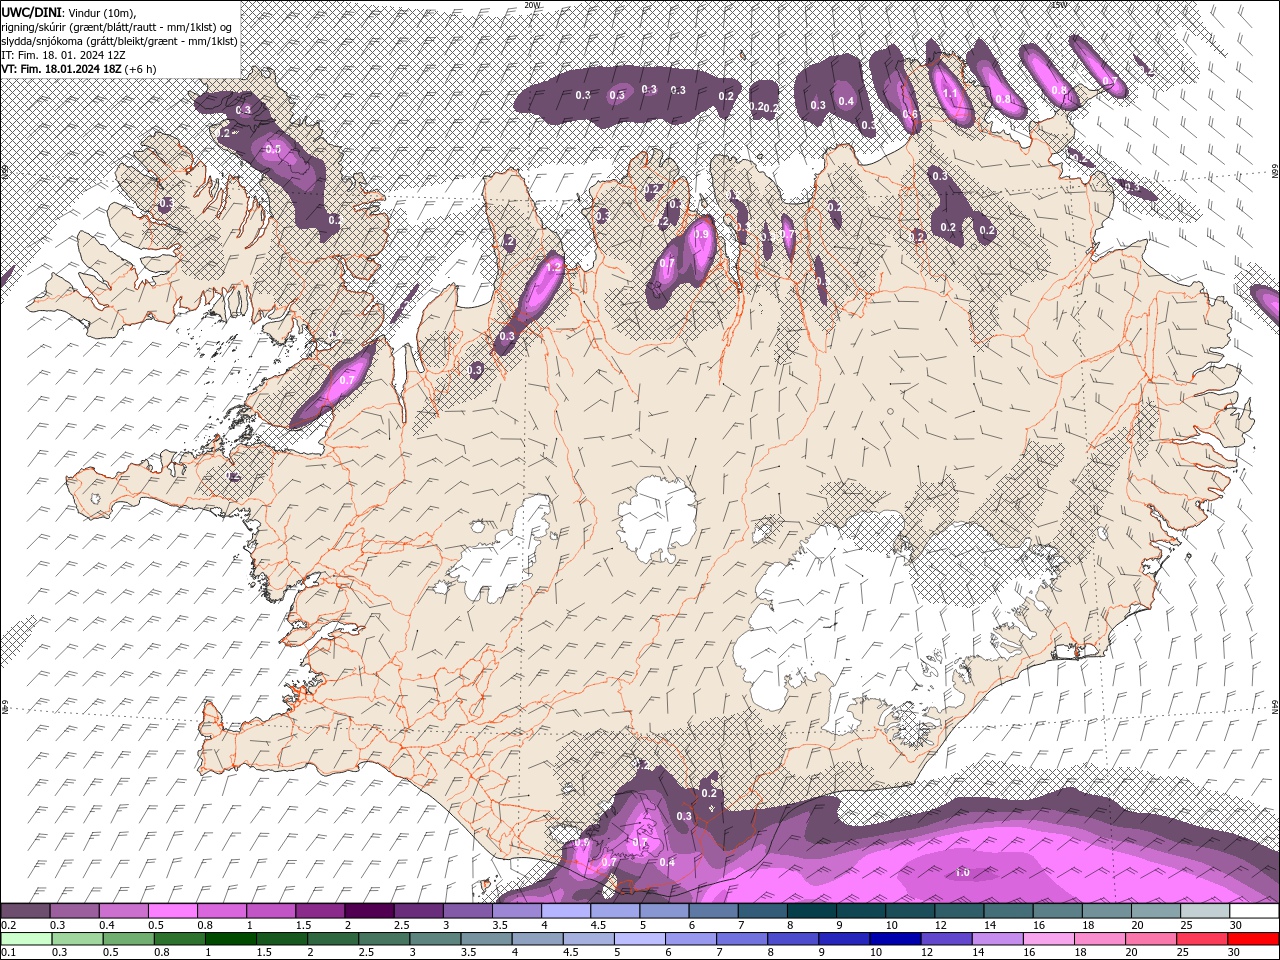Pick the dark purple 0.2 snow legend swatch

(x=25, y=911)
